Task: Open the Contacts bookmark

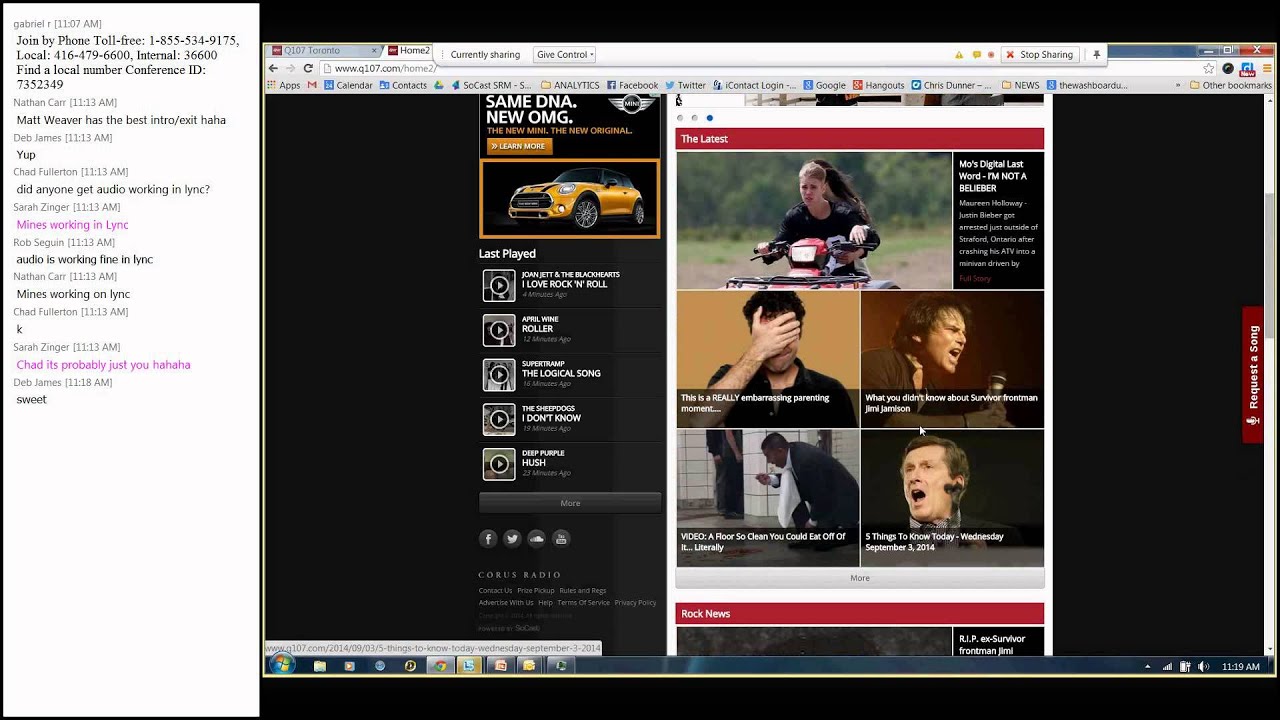Action: (x=402, y=85)
